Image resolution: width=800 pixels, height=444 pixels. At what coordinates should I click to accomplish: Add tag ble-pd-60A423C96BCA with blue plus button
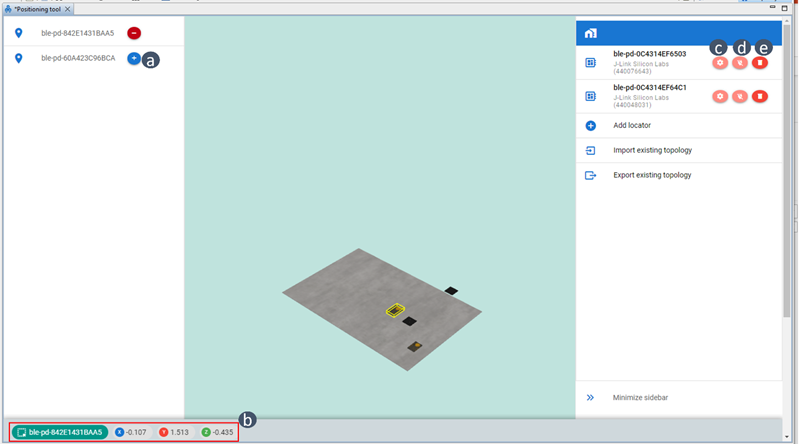134,58
